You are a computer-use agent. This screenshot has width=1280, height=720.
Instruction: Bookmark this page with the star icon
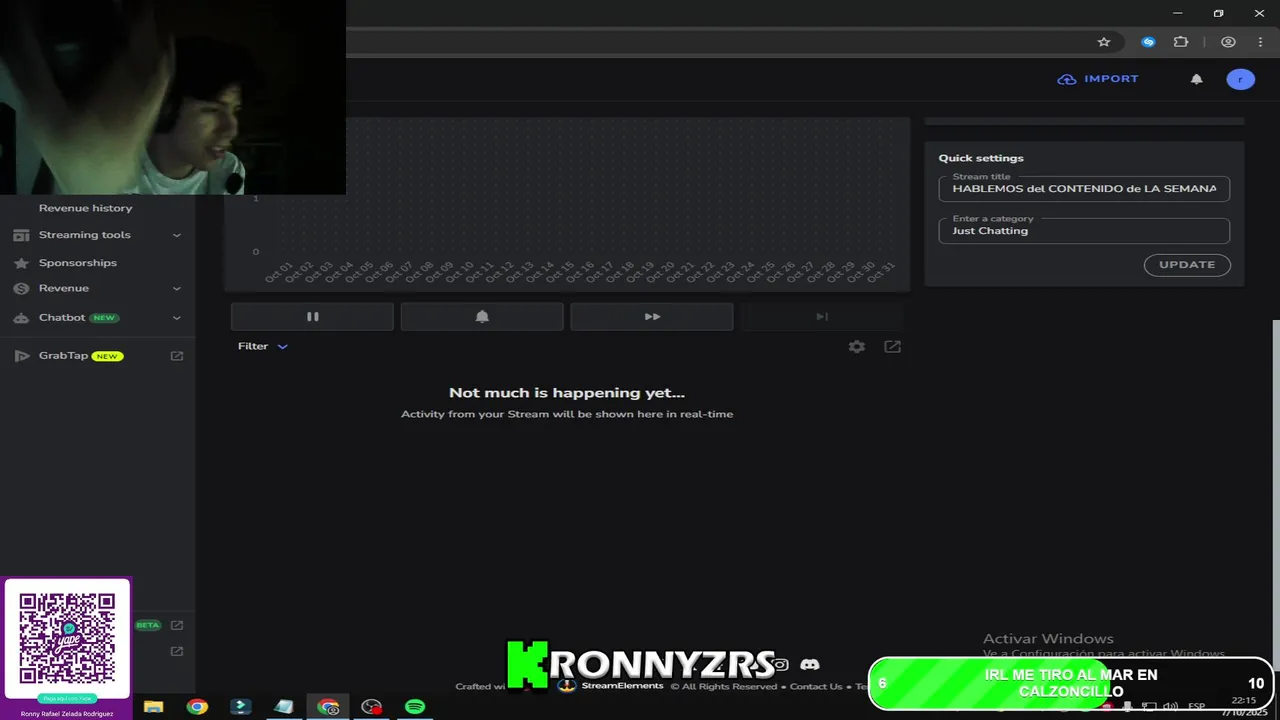pos(1104,42)
